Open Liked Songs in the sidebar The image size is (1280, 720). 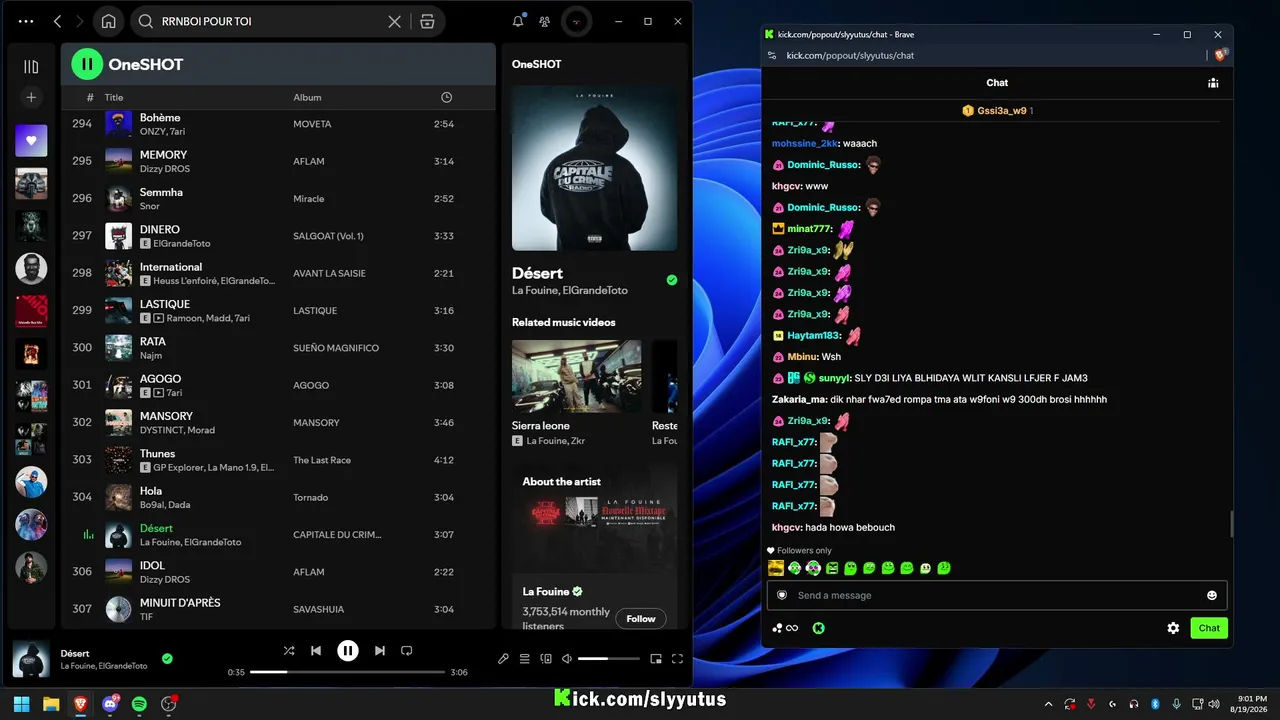pos(31,141)
